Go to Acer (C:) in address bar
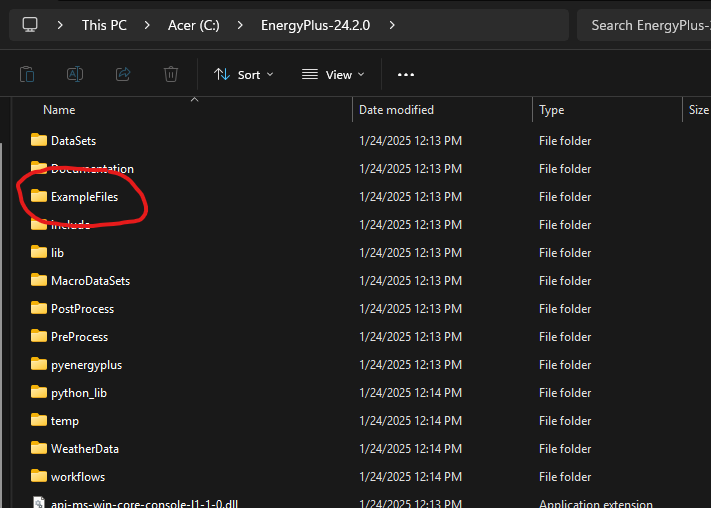The image size is (711, 508). click(x=196, y=25)
